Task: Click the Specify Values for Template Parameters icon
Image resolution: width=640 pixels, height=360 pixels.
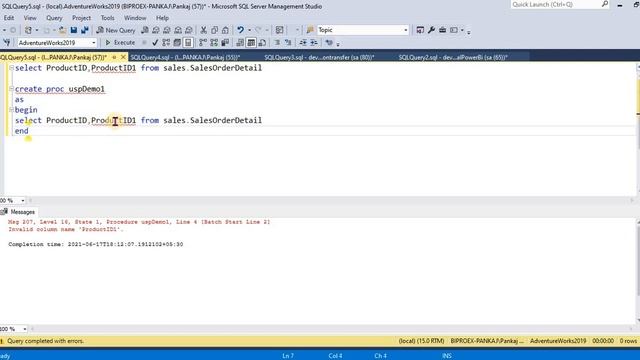Action: pyautogui.click(x=329, y=42)
